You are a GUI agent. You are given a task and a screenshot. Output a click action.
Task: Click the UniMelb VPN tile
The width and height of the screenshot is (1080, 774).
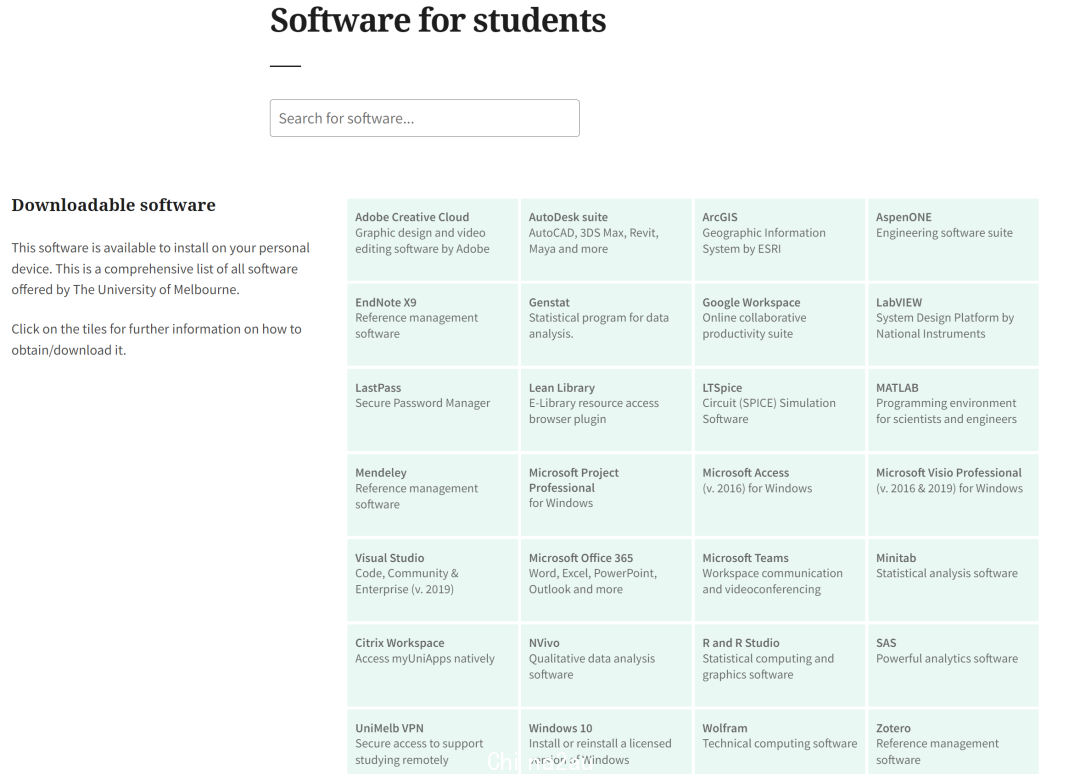tap(433, 742)
